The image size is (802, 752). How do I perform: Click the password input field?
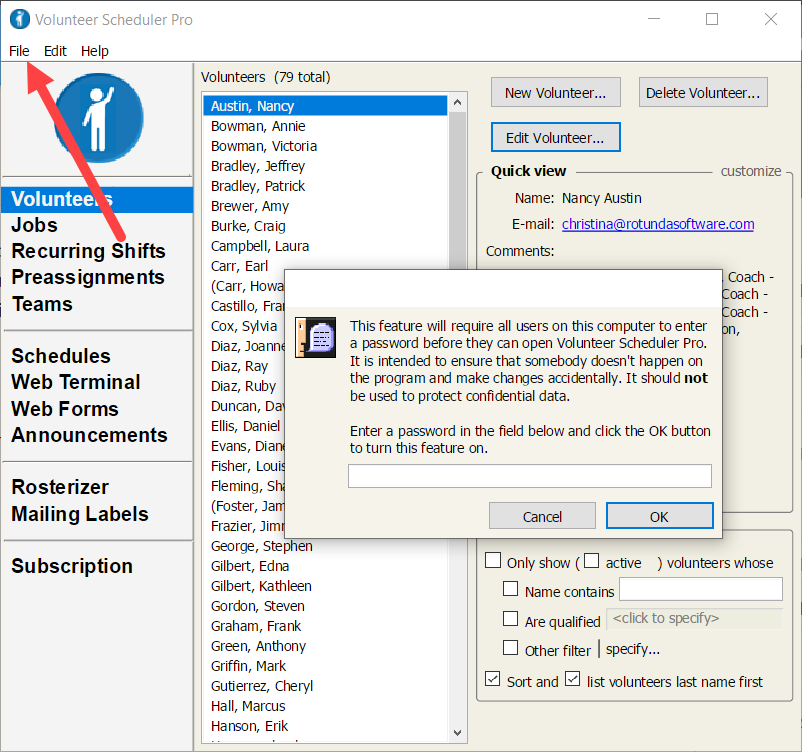(530, 476)
